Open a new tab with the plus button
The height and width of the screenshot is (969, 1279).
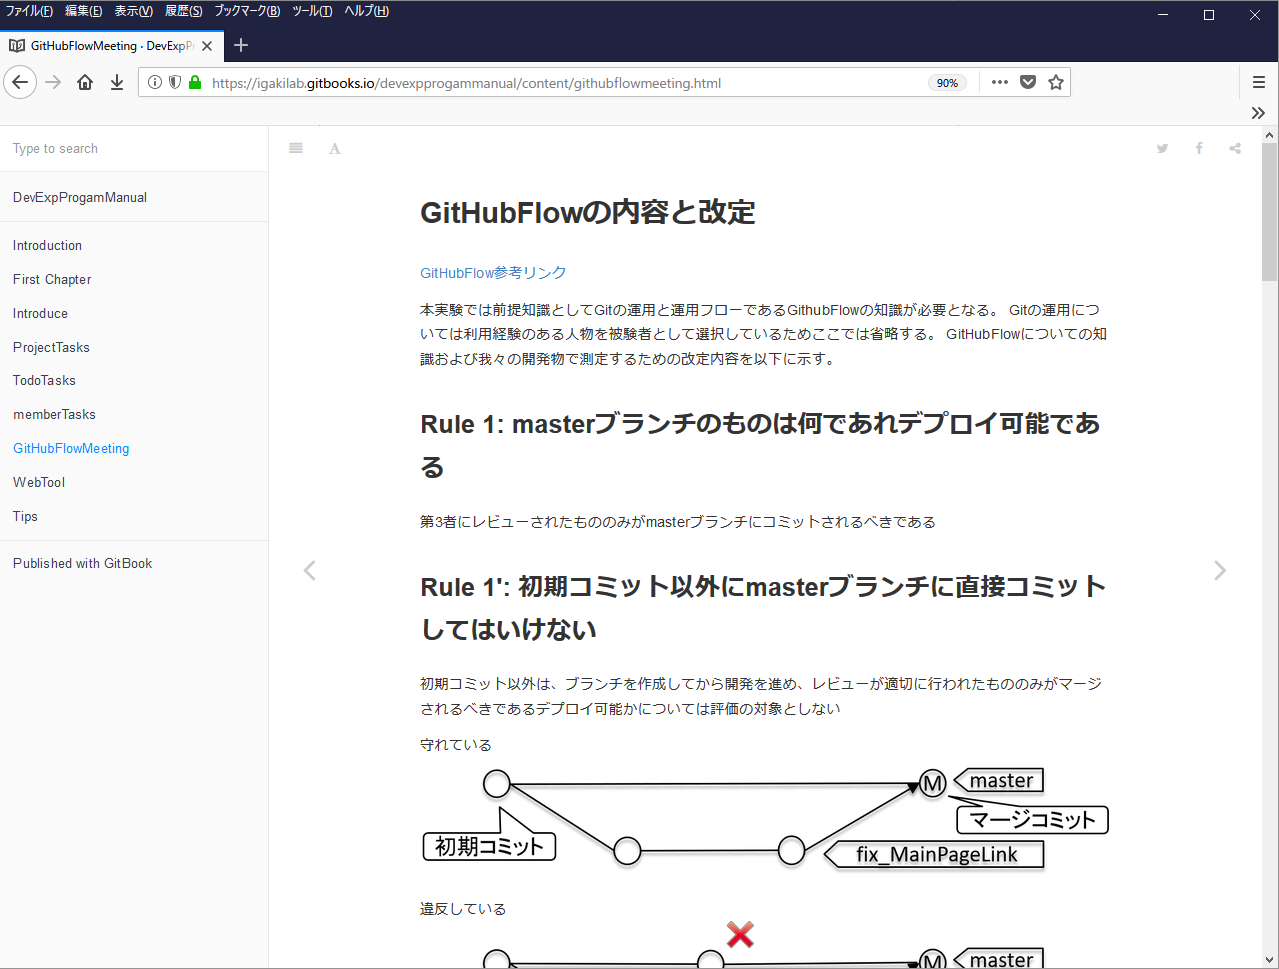click(241, 45)
